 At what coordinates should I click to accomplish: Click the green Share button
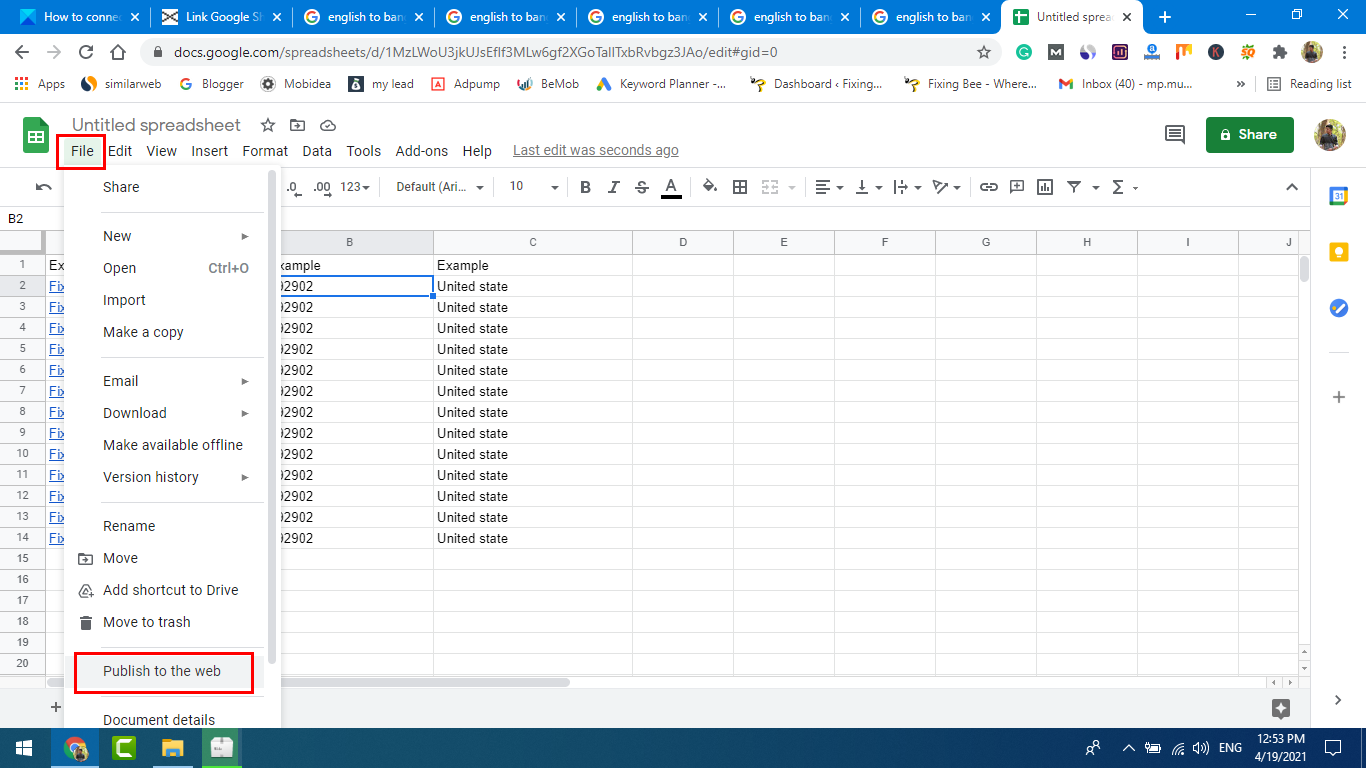click(x=1249, y=135)
